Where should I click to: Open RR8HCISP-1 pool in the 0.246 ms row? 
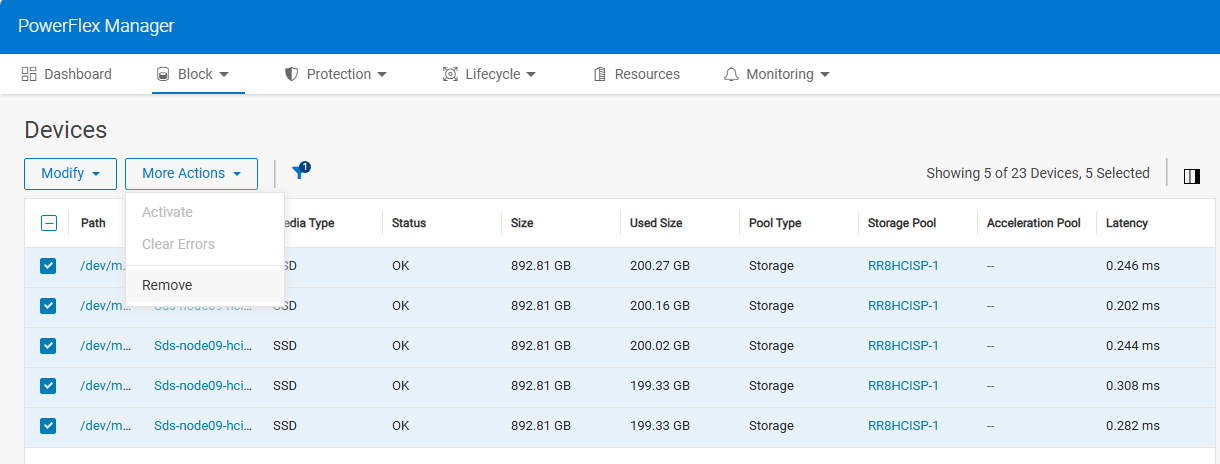pos(903,266)
